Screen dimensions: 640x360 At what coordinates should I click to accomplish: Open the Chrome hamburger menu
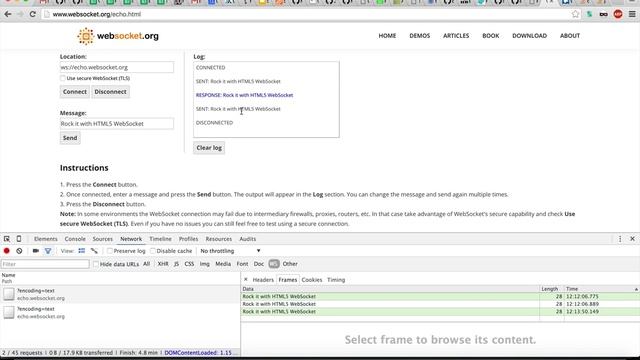pos(632,14)
